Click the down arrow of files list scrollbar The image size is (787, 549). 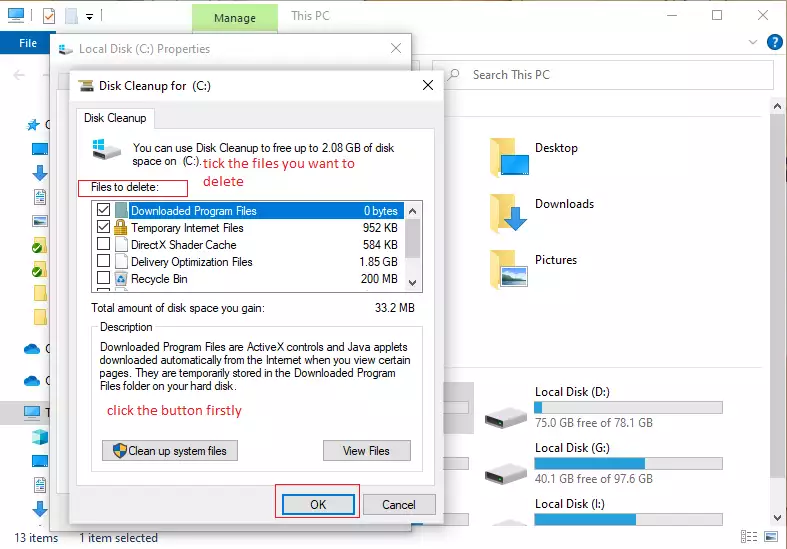[x=413, y=283]
